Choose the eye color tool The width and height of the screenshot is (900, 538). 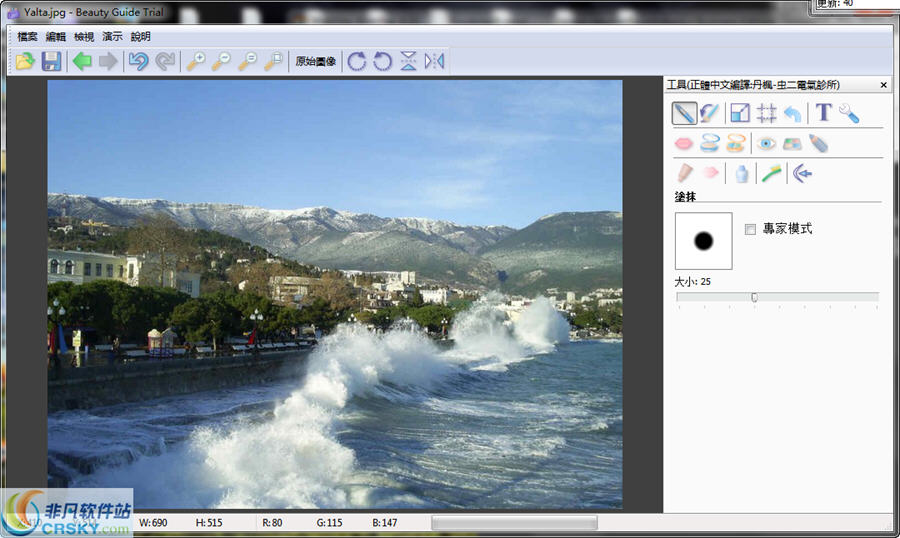[x=766, y=144]
